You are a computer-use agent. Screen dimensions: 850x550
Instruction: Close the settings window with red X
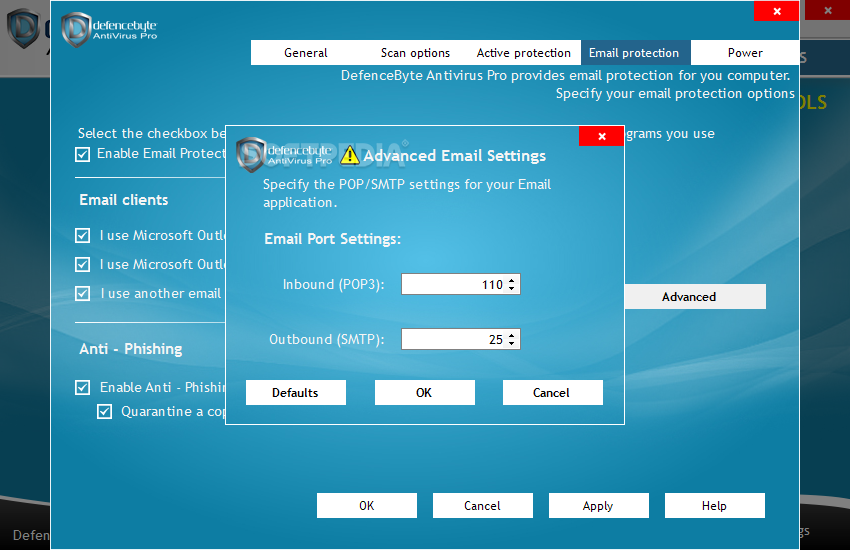tap(776, 11)
